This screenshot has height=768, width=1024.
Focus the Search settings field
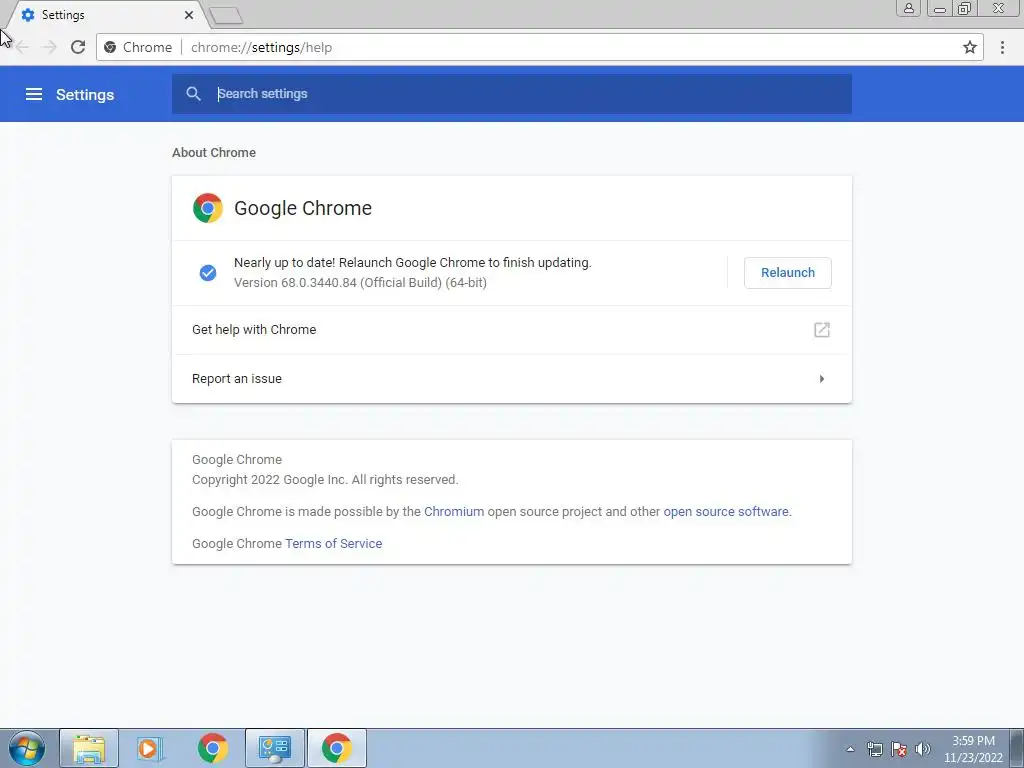511,94
